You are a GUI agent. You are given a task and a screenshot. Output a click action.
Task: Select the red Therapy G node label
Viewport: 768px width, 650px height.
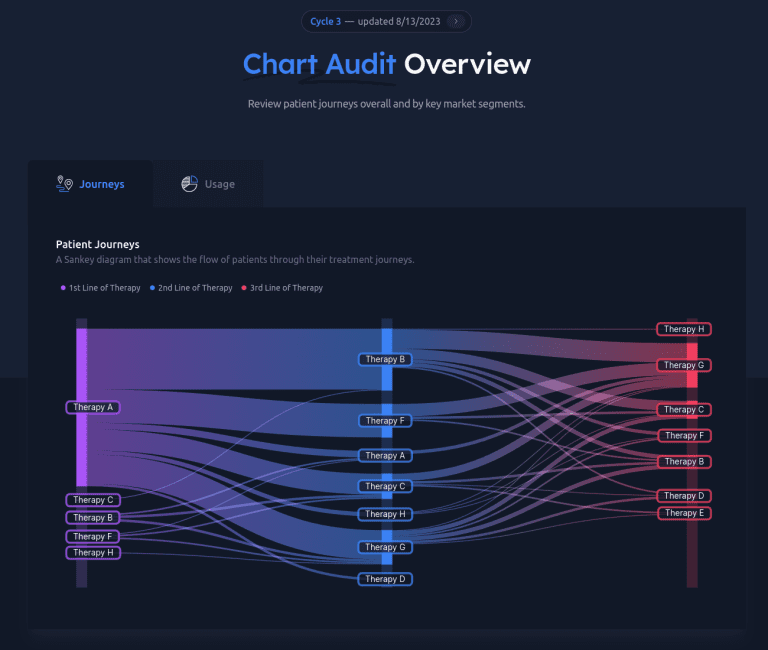684,365
